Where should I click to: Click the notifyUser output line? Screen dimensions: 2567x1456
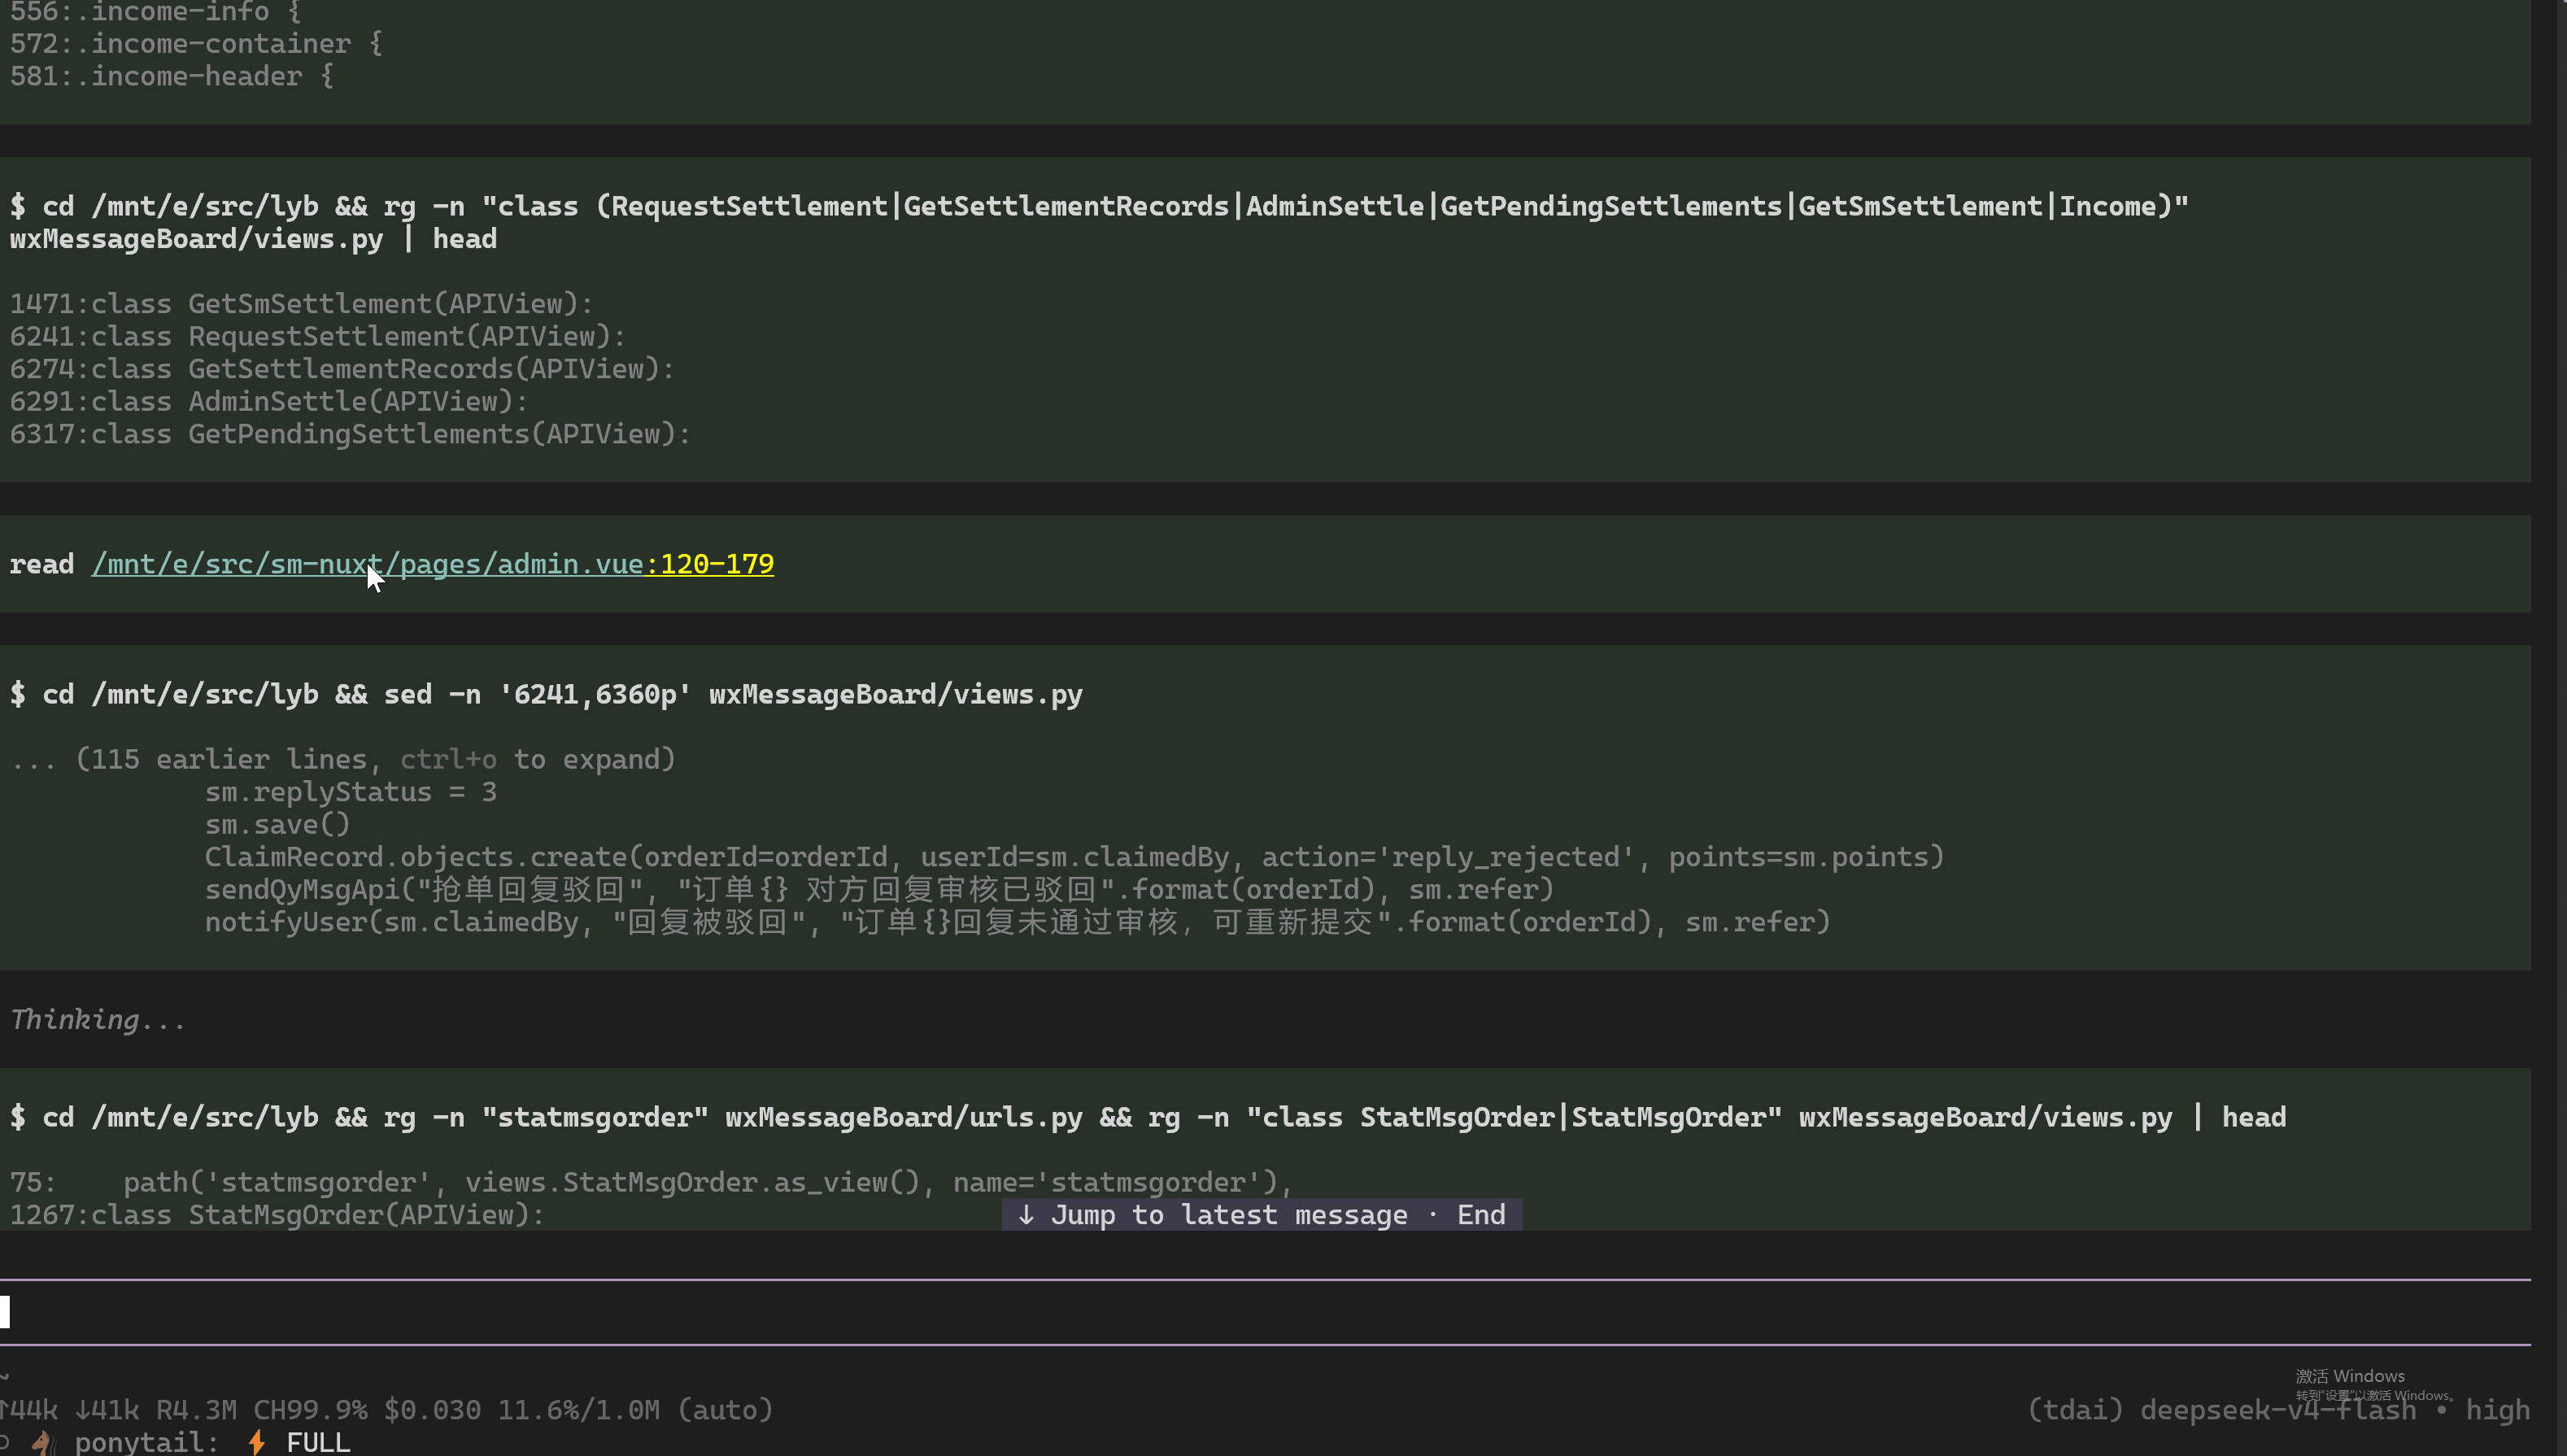[x=1018, y=922]
